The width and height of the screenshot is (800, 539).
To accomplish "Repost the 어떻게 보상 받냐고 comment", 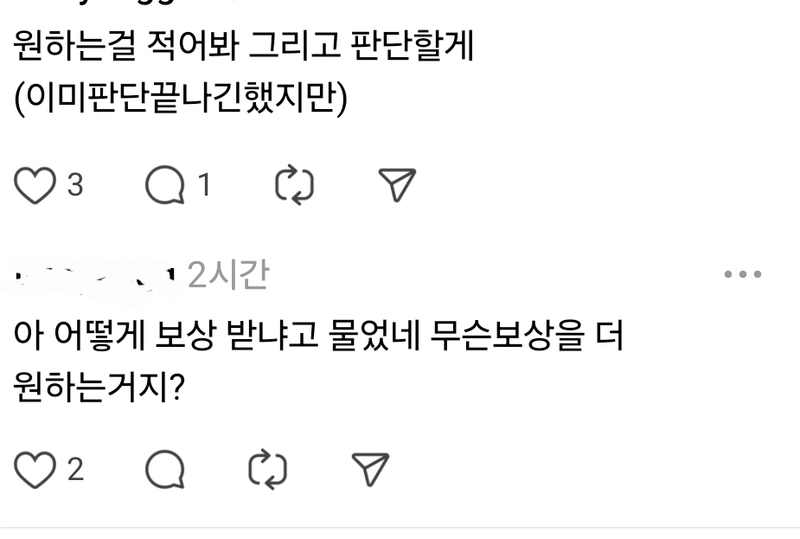I will click(x=268, y=469).
